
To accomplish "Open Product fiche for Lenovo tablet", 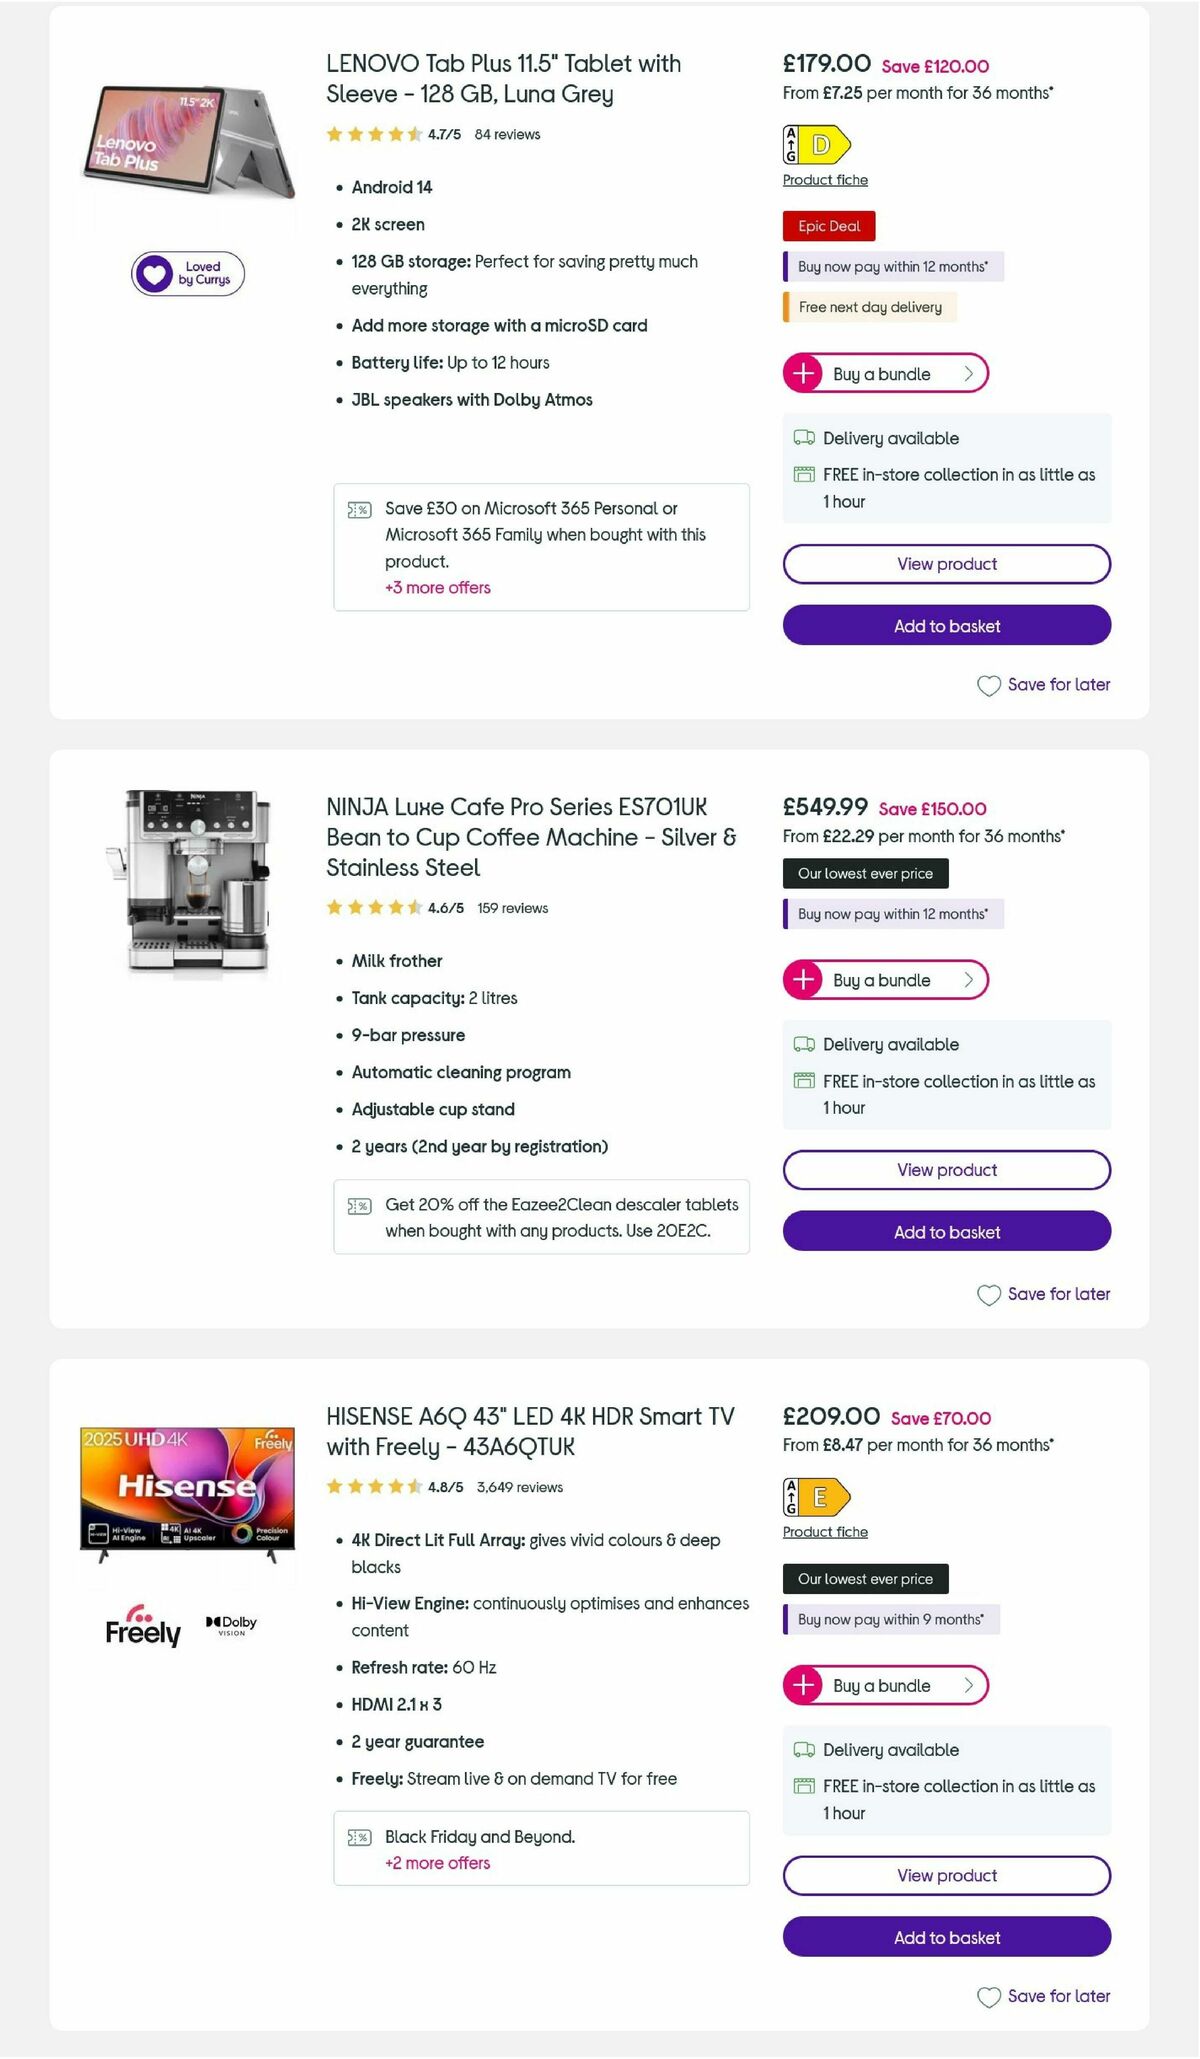I will tap(825, 180).
